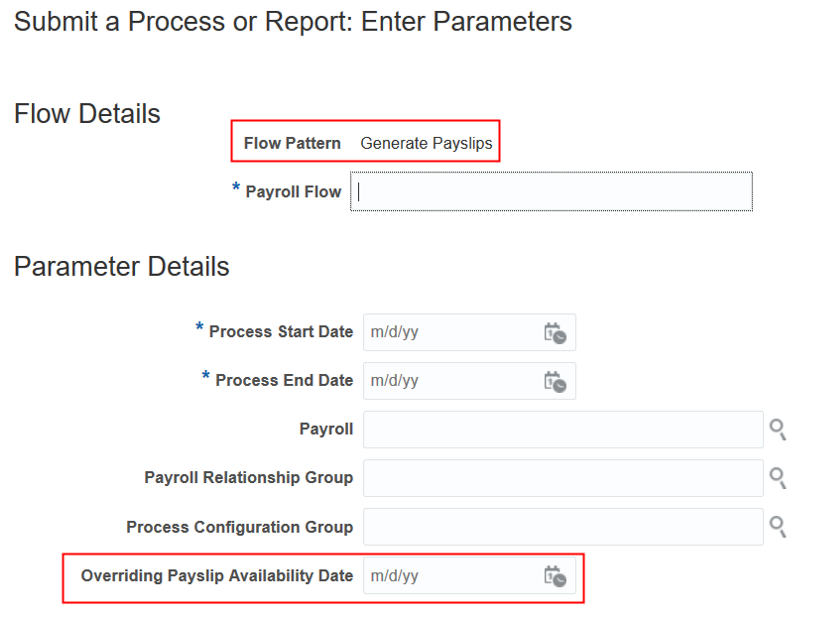Open the Process Start Date calendar picker
822x626 pixels.
tap(554, 333)
